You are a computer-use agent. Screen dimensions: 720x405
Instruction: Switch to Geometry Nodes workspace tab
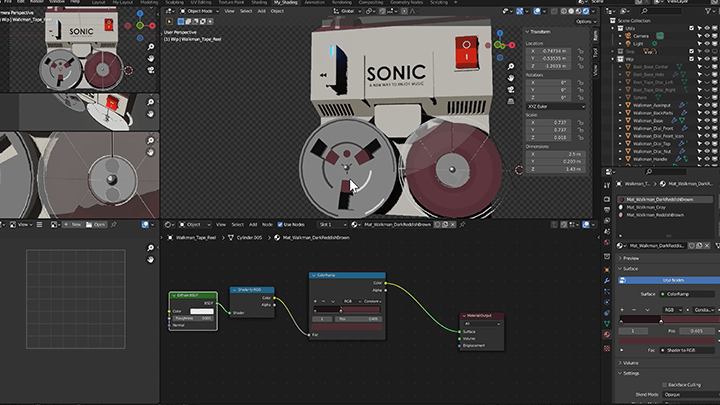[x=406, y=2]
